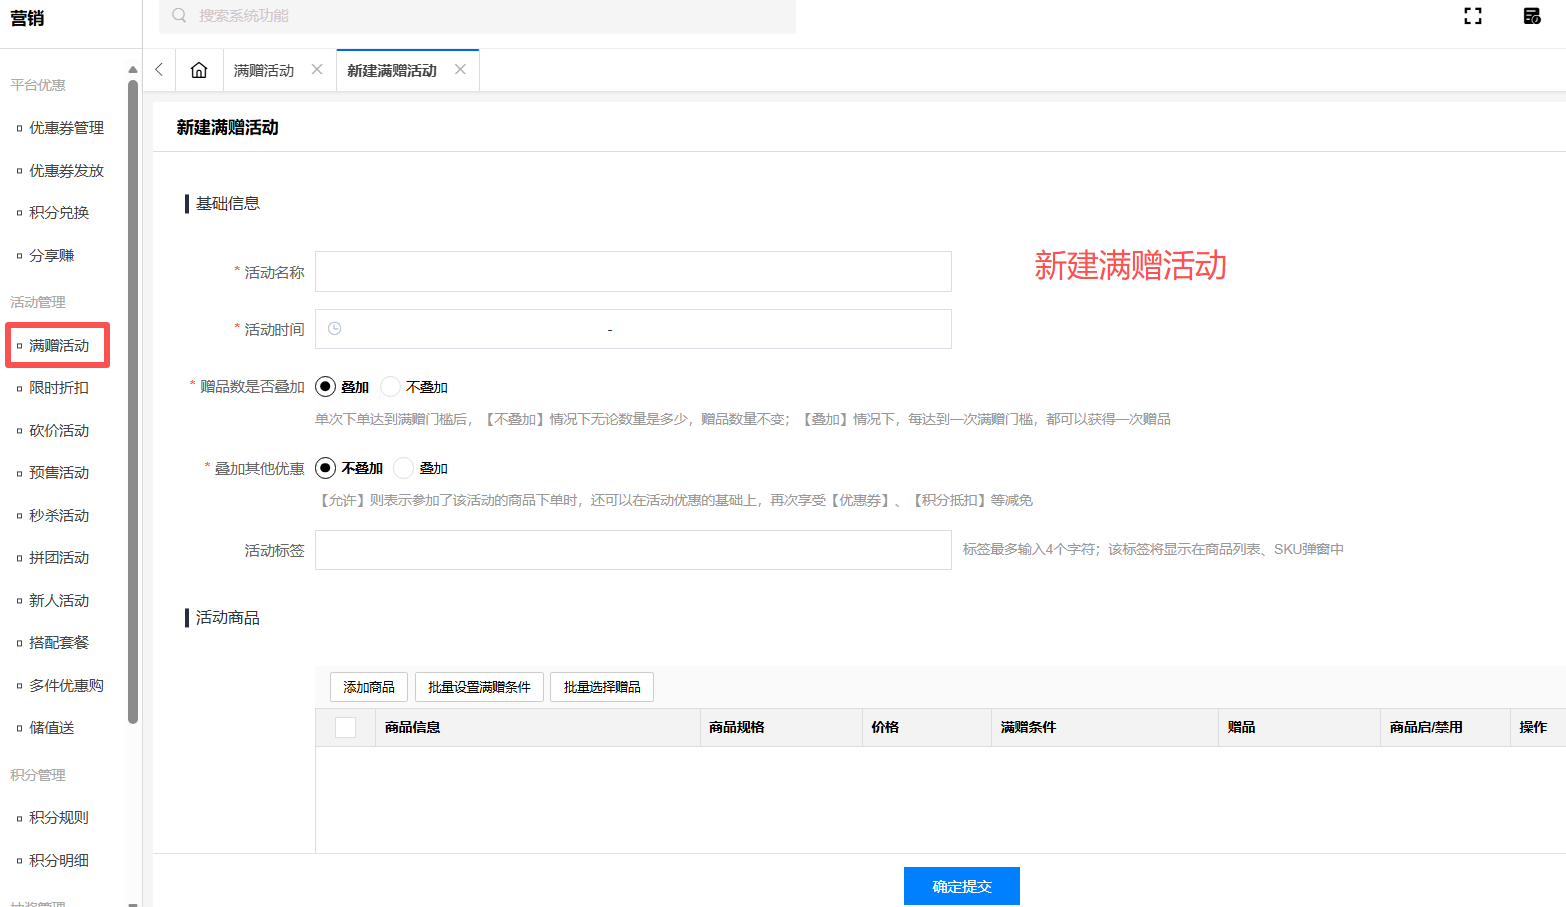Image resolution: width=1566 pixels, height=907 pixels.
Task: Open 积分兑换 in sidebar
Action: coord(59,212)
